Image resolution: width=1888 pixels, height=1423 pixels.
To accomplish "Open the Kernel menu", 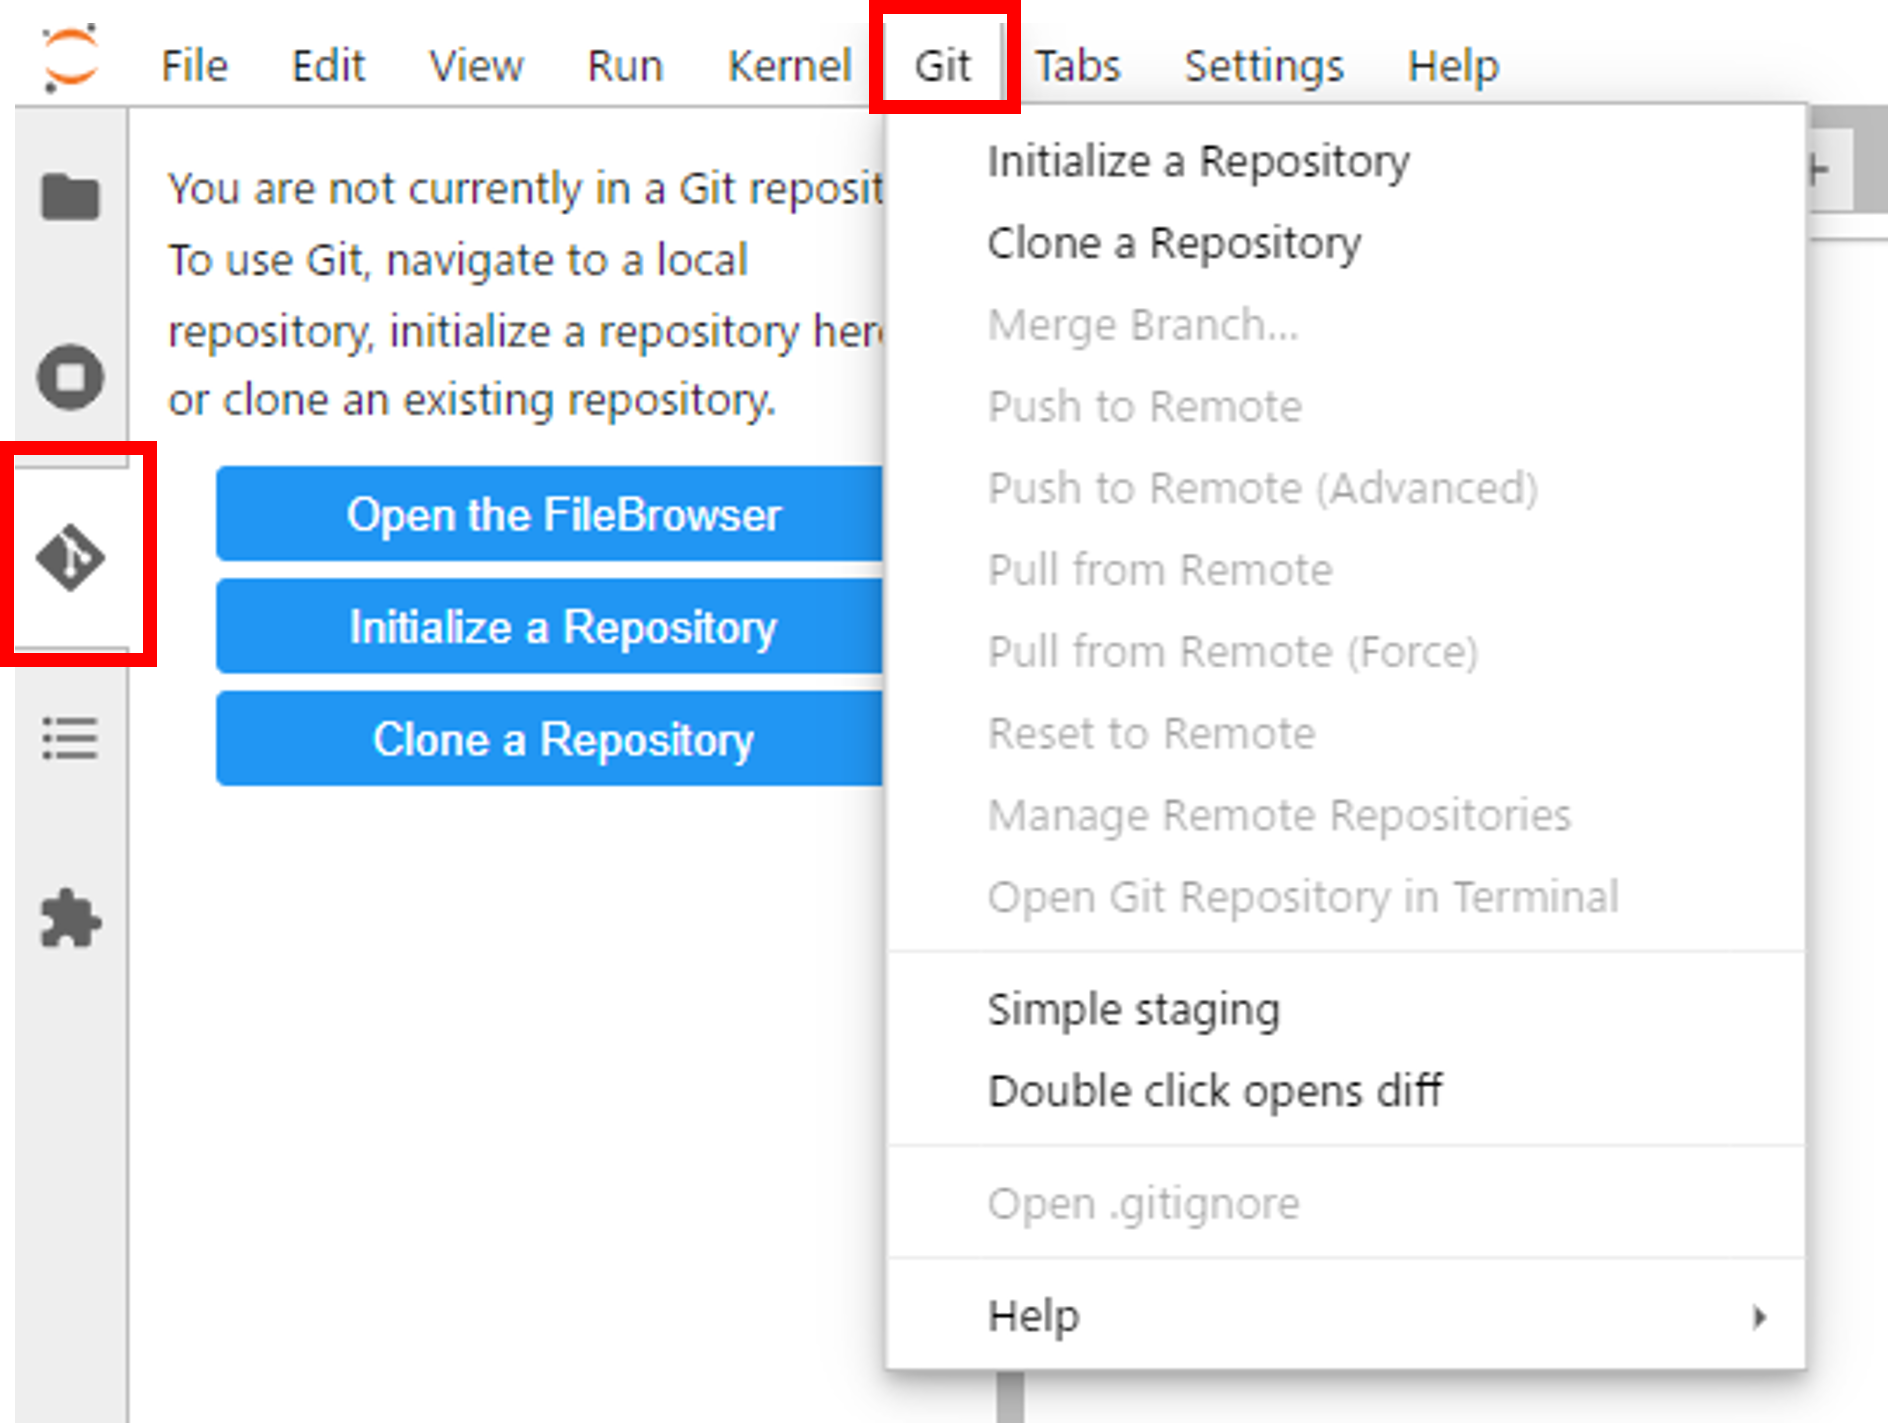I will tap(789, 66).
